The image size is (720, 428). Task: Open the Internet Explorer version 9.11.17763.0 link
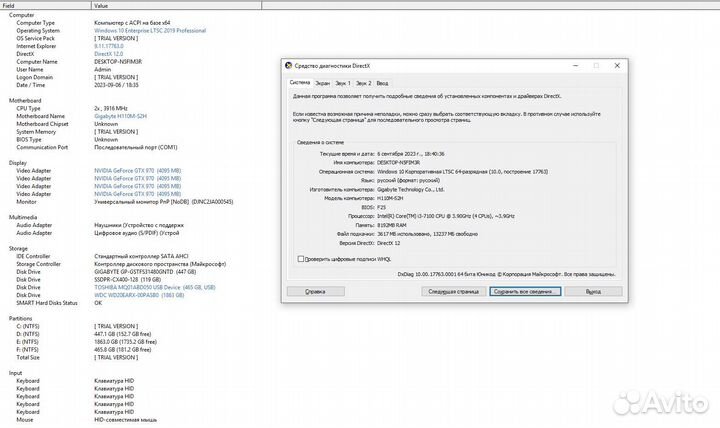point(109,46)
